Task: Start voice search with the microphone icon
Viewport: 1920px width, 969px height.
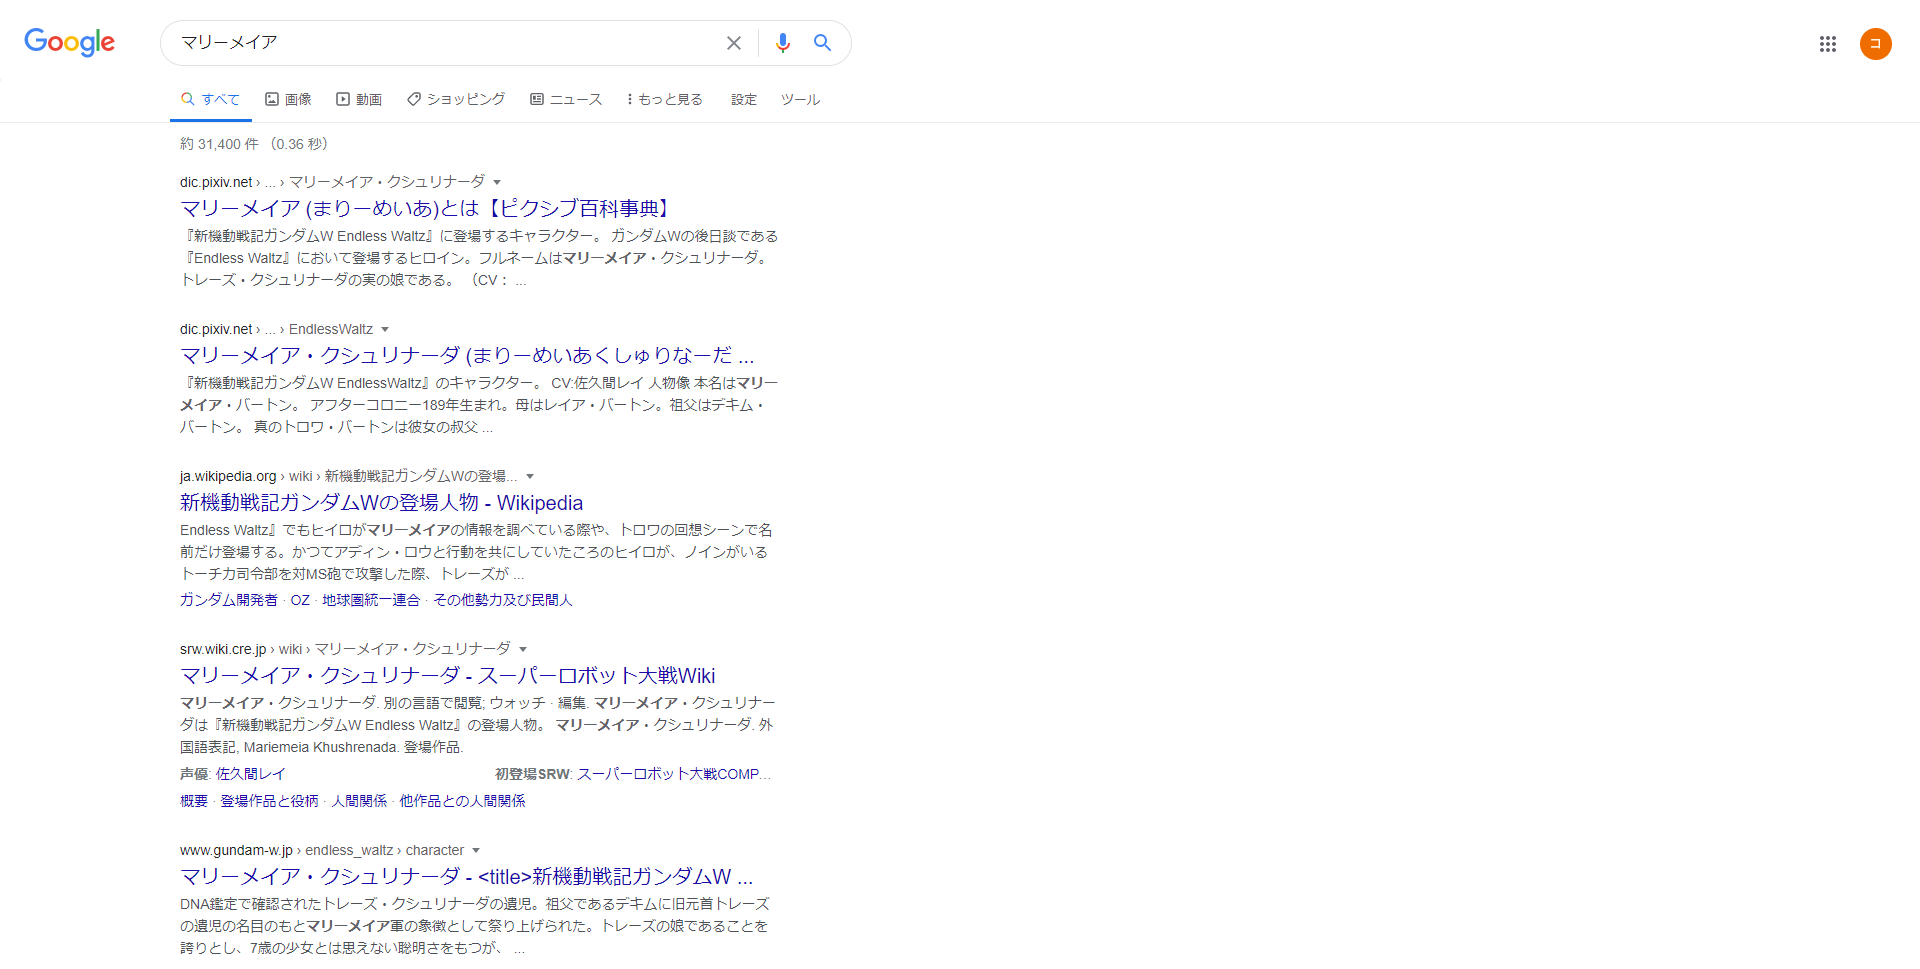Action: (783, 43)
